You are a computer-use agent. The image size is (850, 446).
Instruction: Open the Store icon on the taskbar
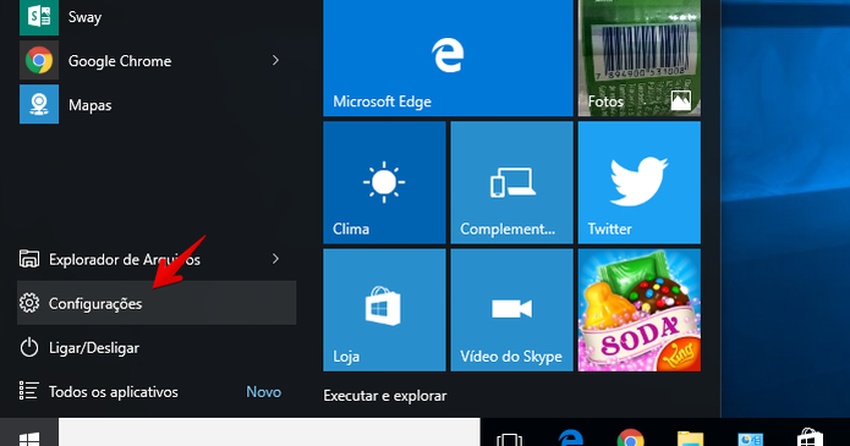[x=810, y=438]
